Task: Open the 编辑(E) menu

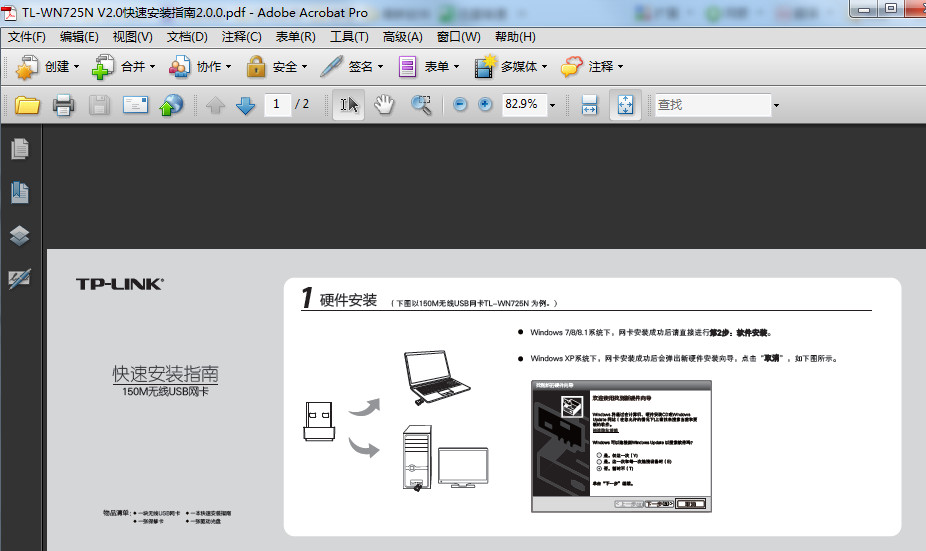Action: click(79, 37)
